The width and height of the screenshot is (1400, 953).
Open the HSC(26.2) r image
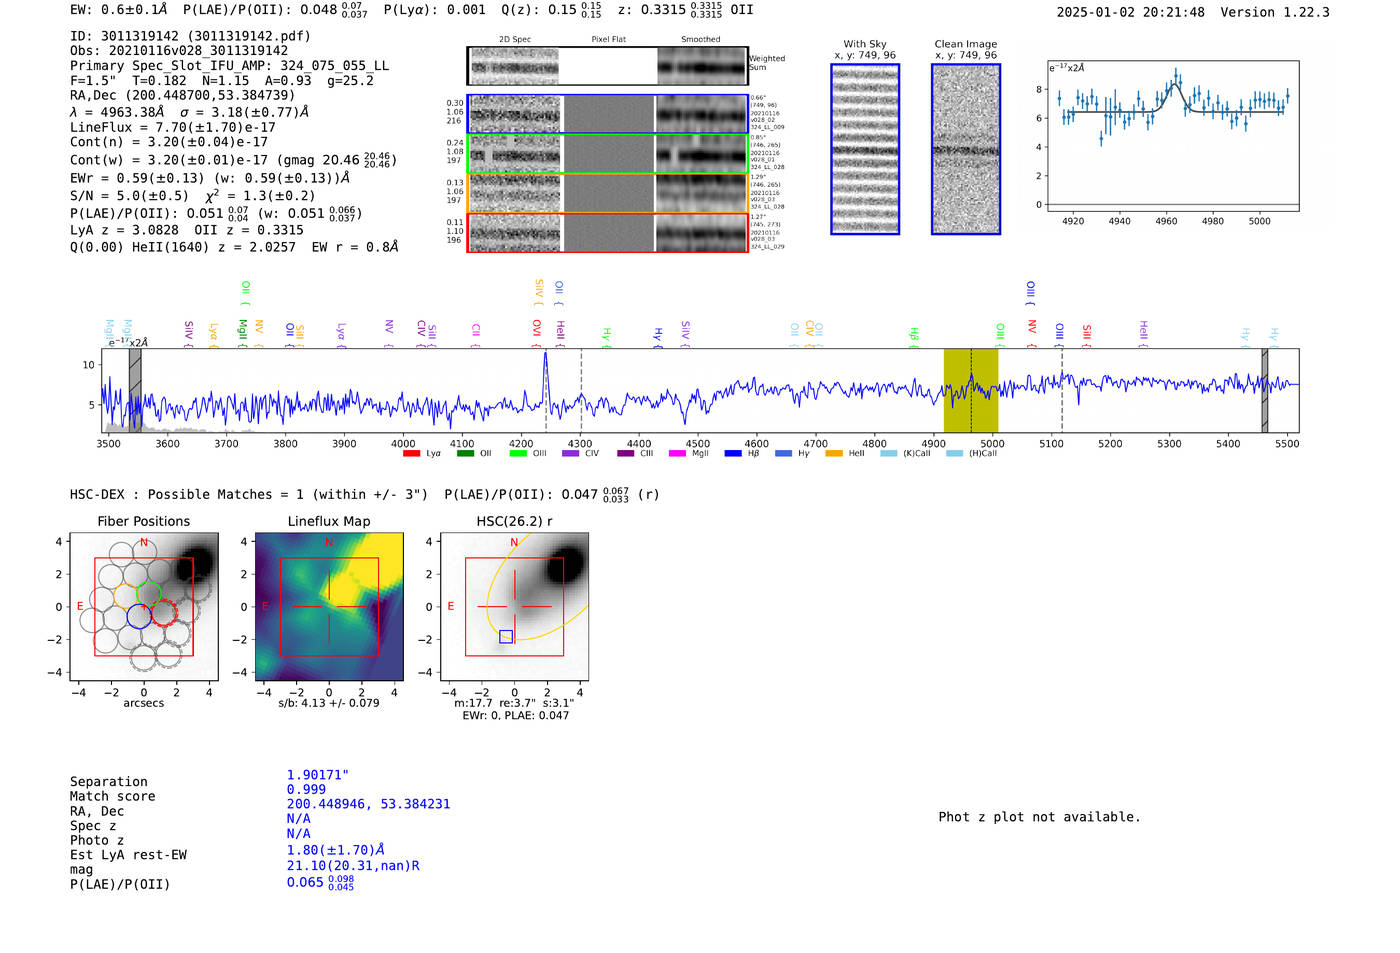514,606
